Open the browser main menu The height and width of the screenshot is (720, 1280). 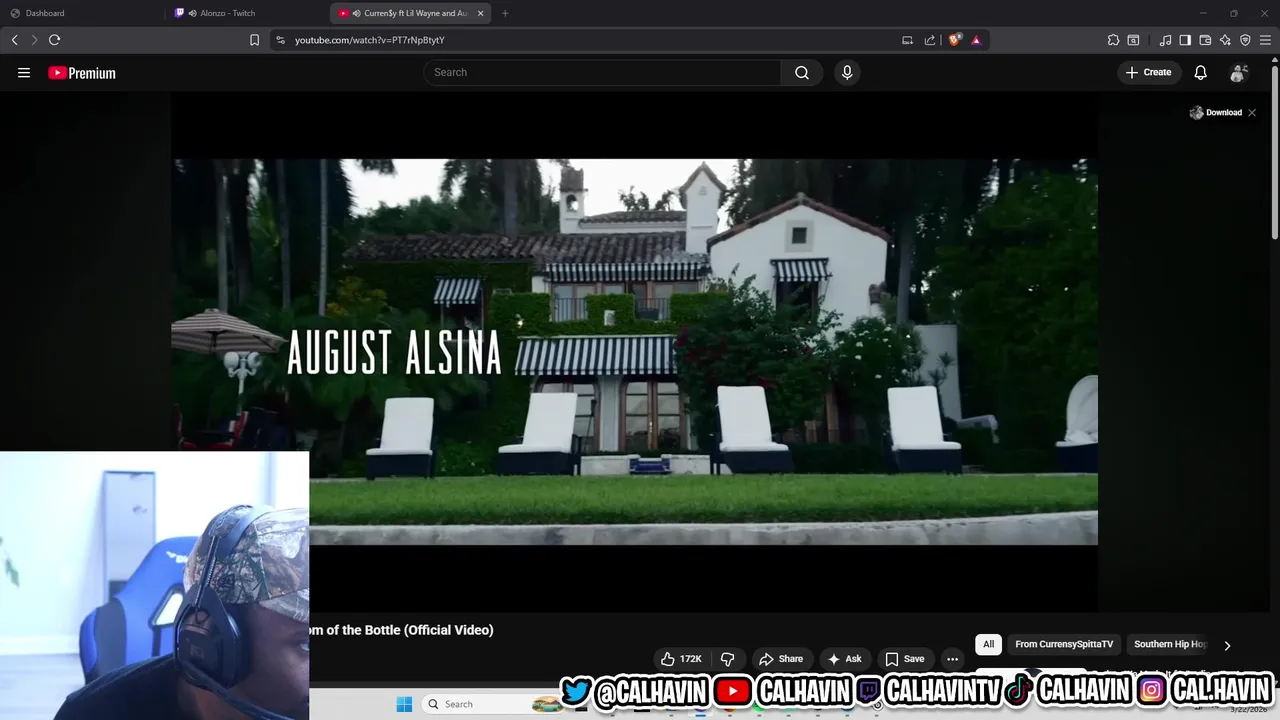(x=1265, y=40)
